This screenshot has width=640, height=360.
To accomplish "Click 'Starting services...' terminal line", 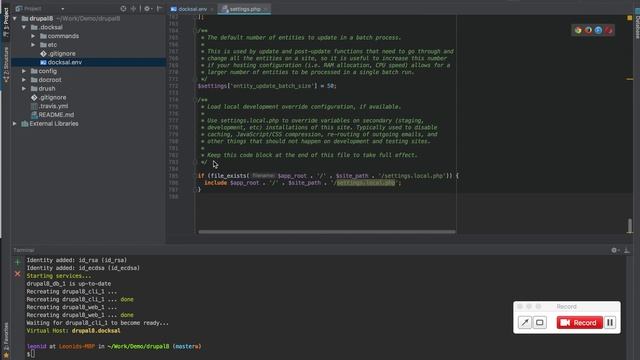I will point(59,276).
